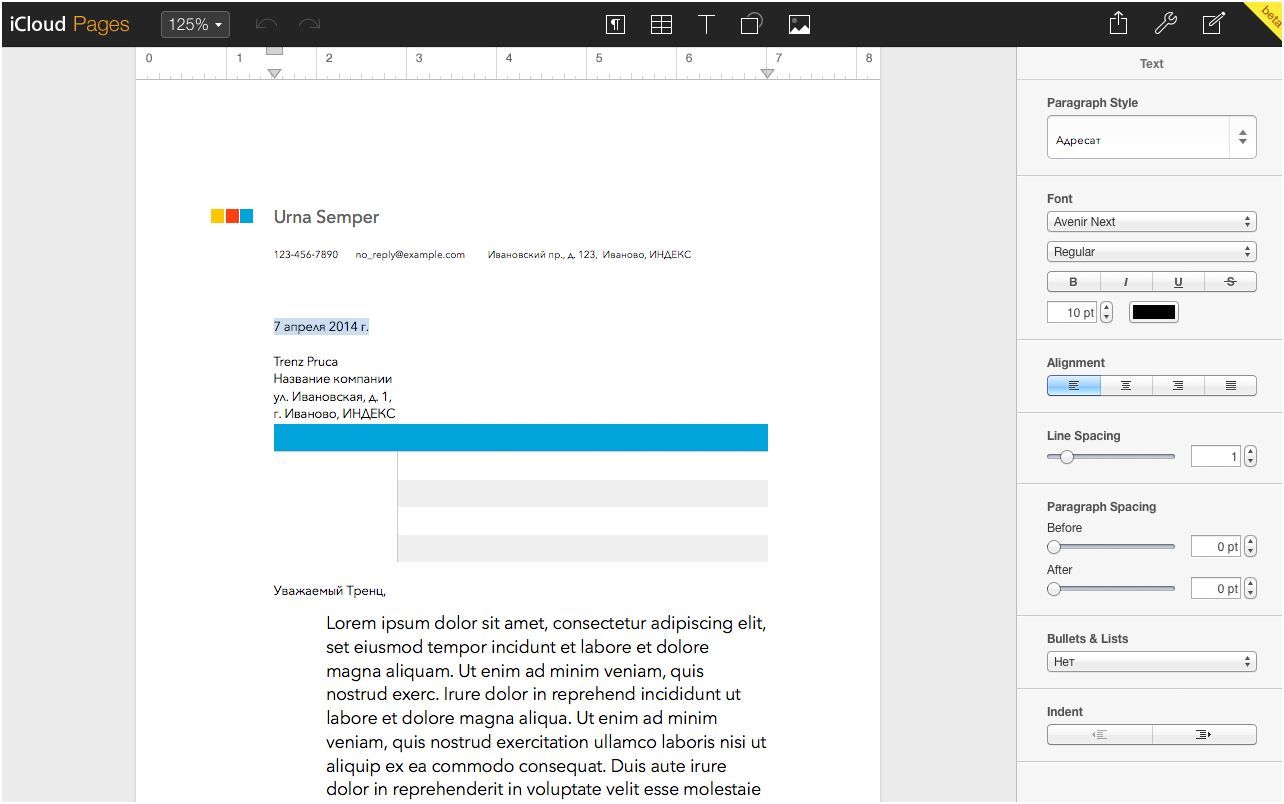The height and width of the screenshot is (804, 1284).
Task: Apply strikethrough to selected text
Action: pyautogui.click(x=1231, y=282)
